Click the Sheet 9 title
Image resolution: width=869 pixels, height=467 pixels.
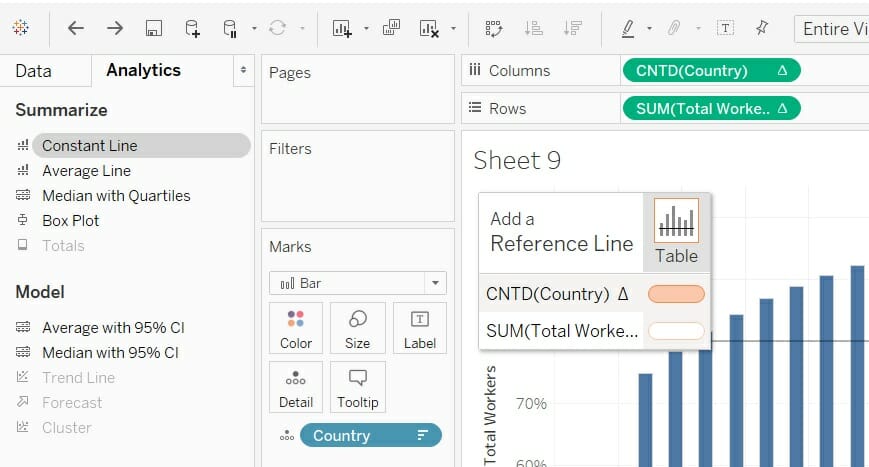click(517, 161)
